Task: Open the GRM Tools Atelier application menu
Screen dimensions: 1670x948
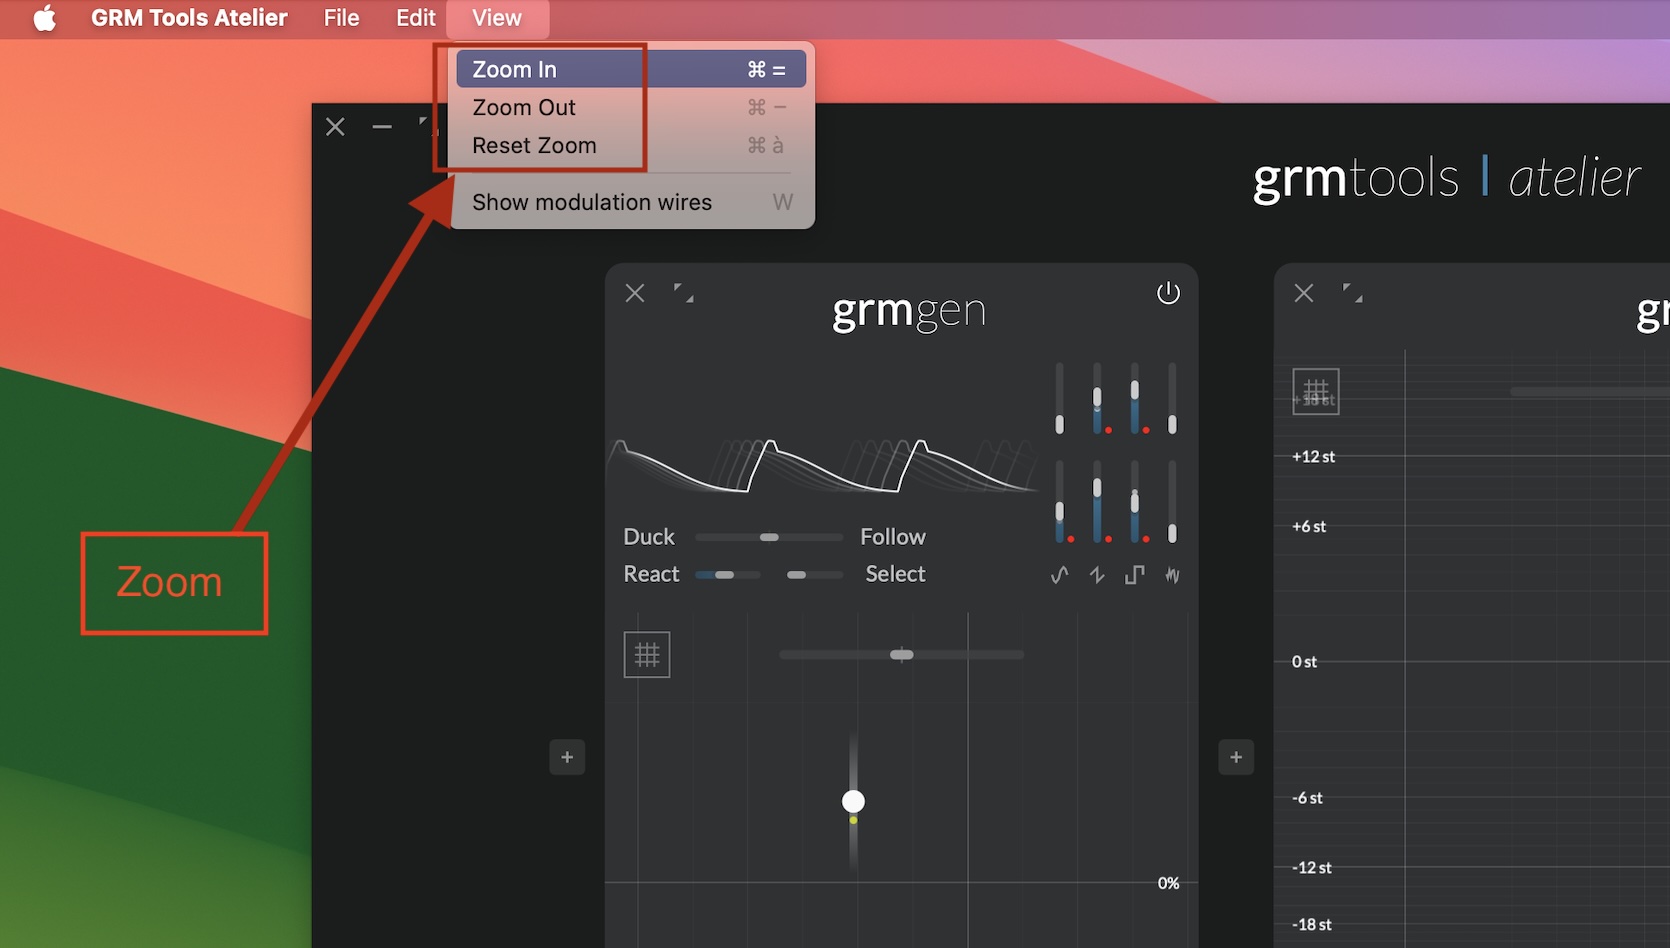Action: tap(189, 18)
